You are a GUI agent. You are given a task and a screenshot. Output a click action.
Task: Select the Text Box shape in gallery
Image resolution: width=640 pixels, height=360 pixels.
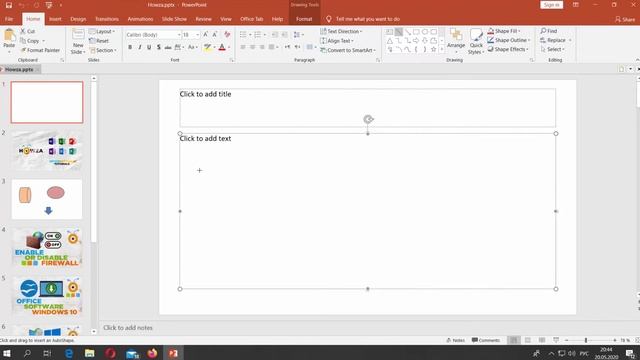tap(390, 32)
